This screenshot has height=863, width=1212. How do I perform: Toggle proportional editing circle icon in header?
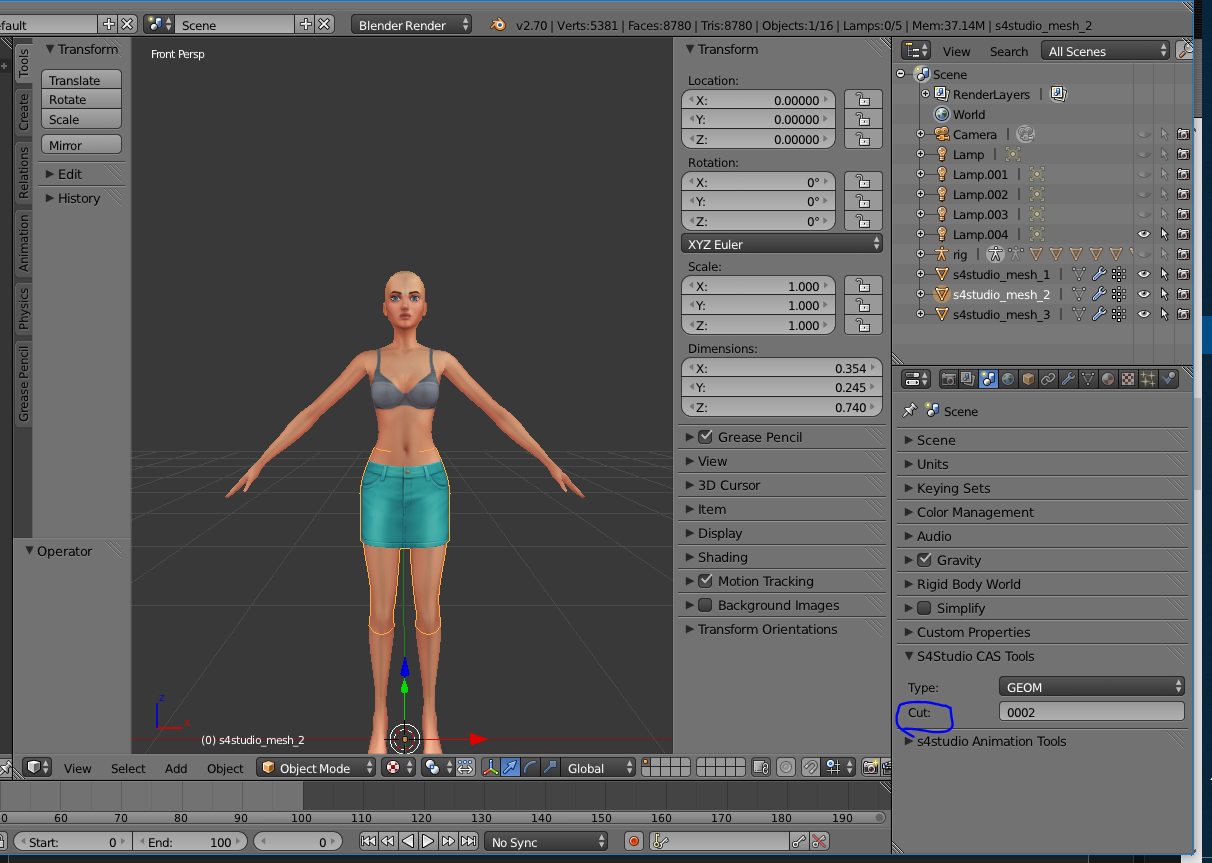tap(785, 767)
